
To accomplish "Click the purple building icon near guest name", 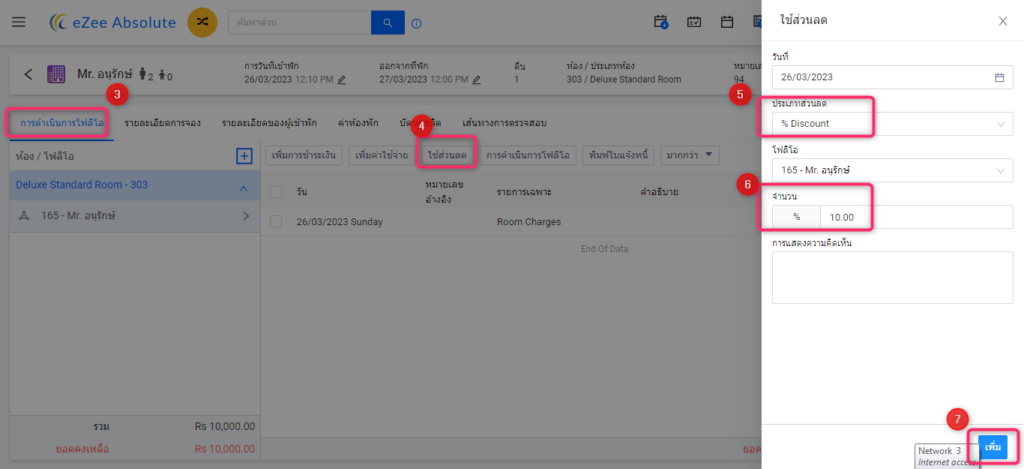I will coord(56,74).
